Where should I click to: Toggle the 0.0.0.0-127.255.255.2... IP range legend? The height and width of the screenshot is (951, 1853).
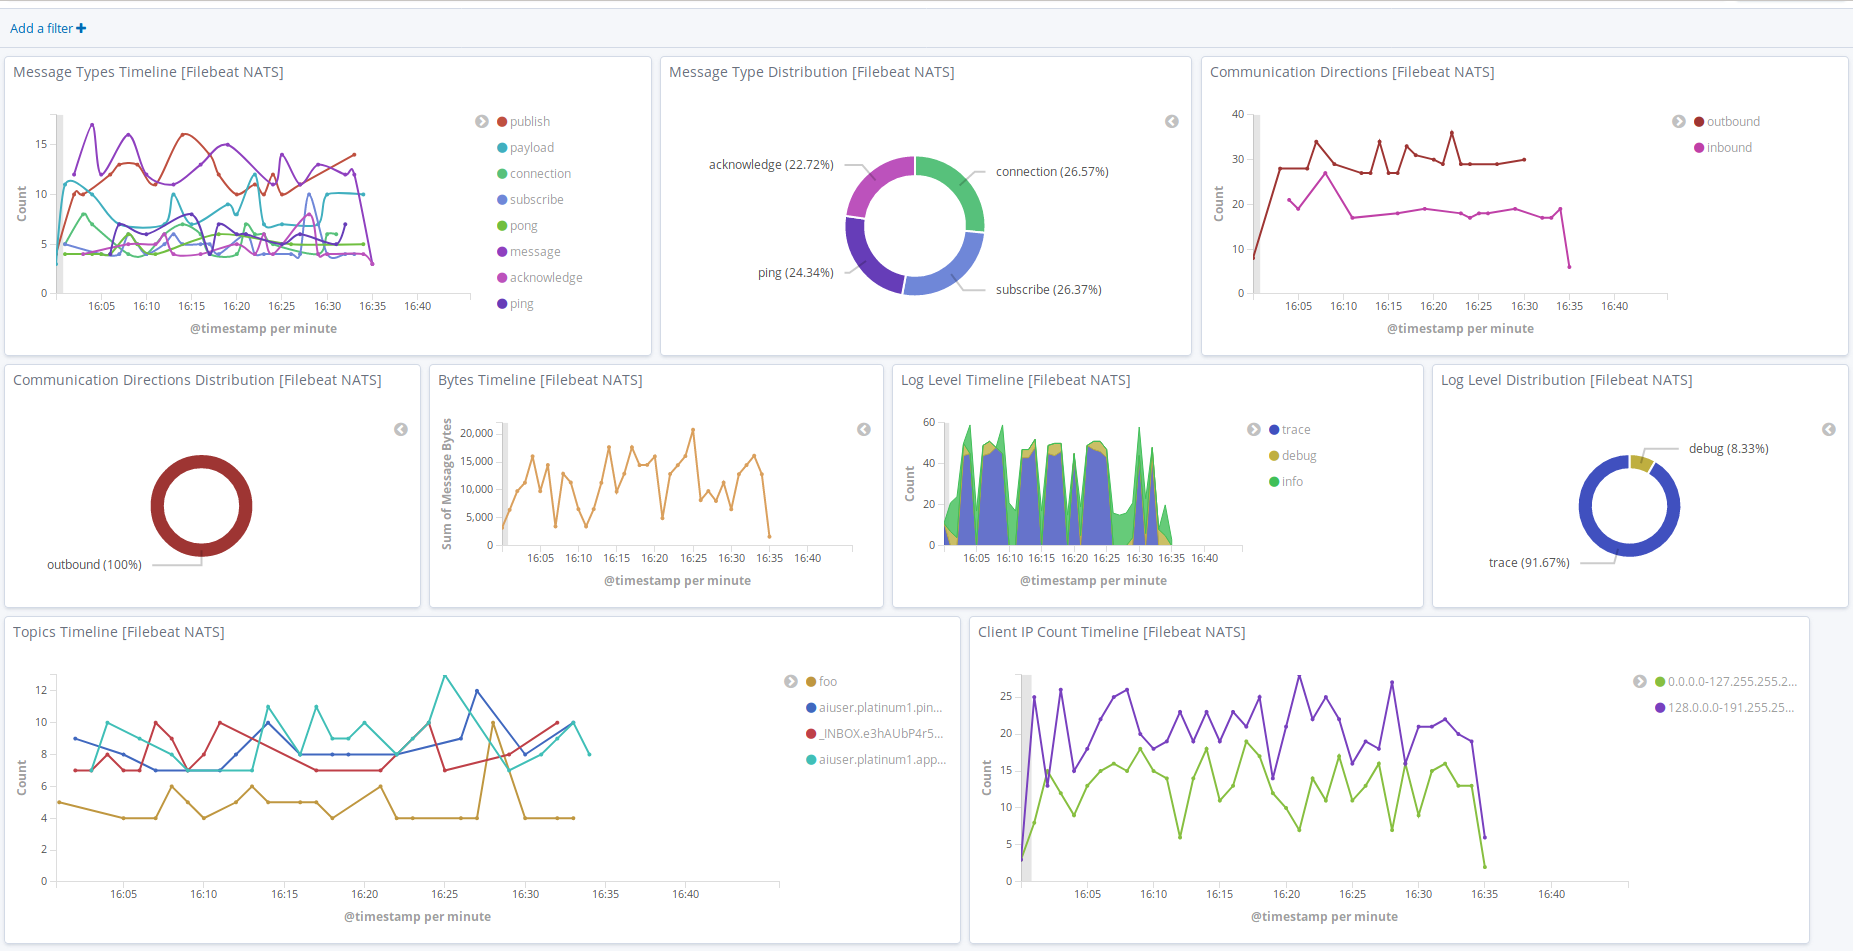1725,681
